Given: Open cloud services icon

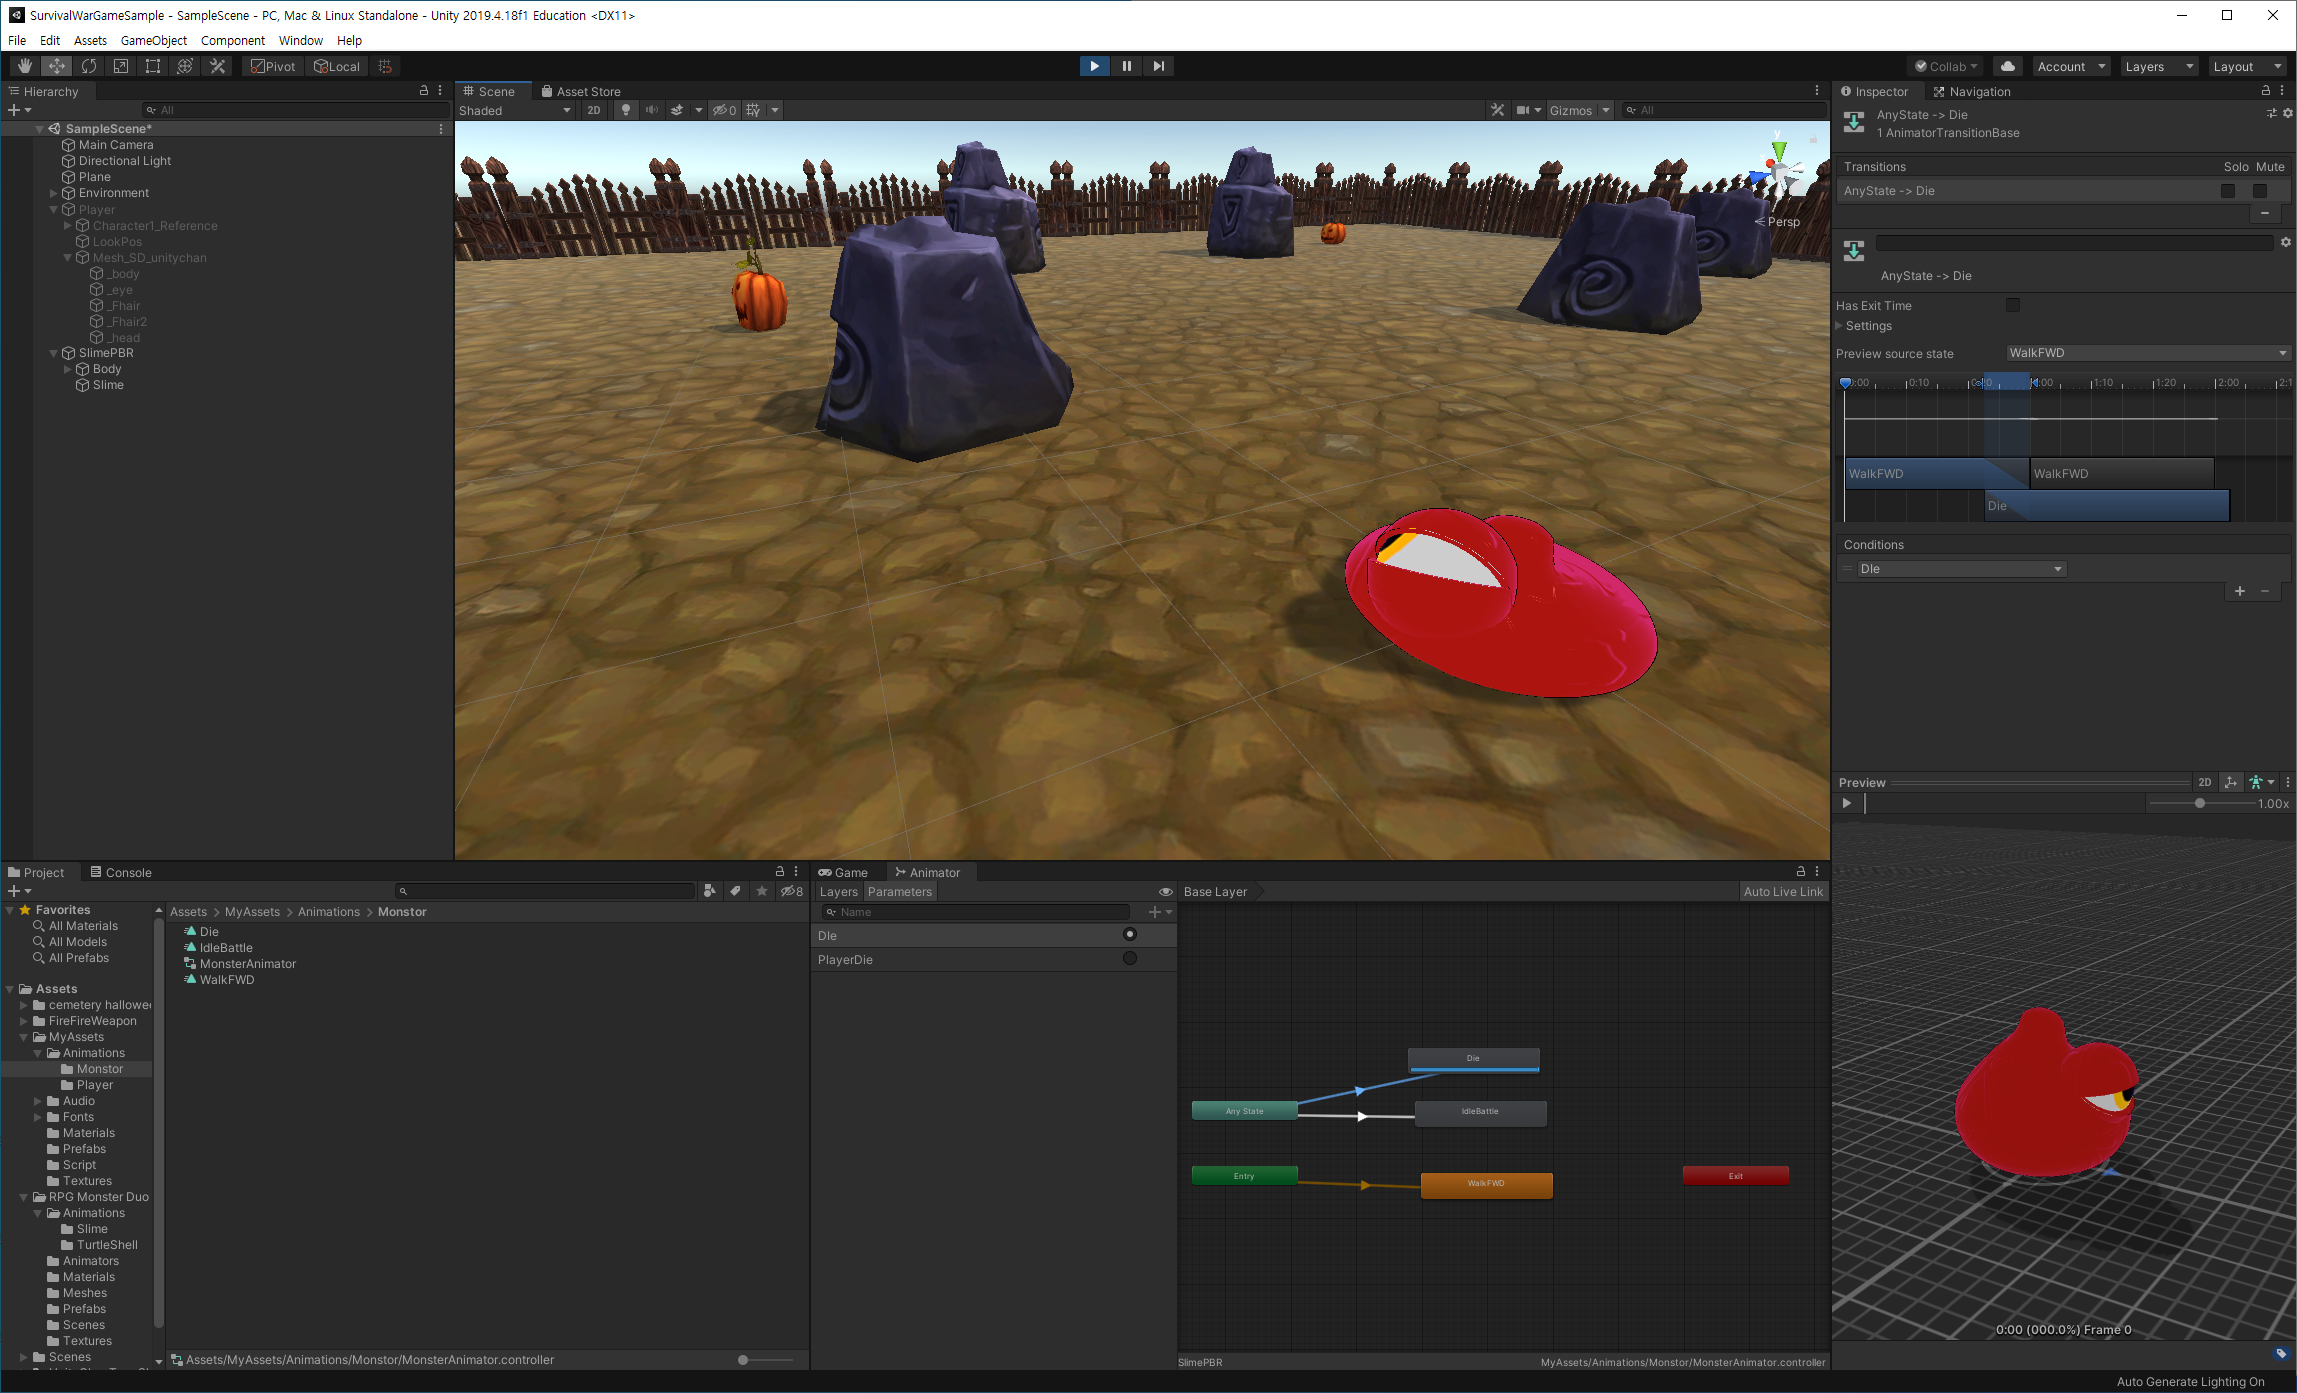Looking at the screenshot, I should [x=2007, y=66].
